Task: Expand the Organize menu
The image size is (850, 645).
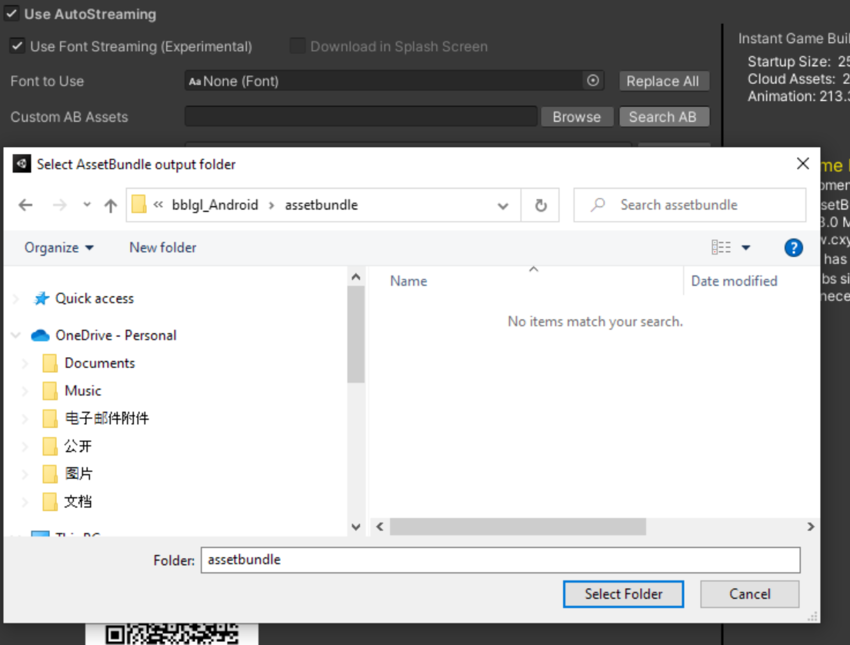Action: point(59,247)
